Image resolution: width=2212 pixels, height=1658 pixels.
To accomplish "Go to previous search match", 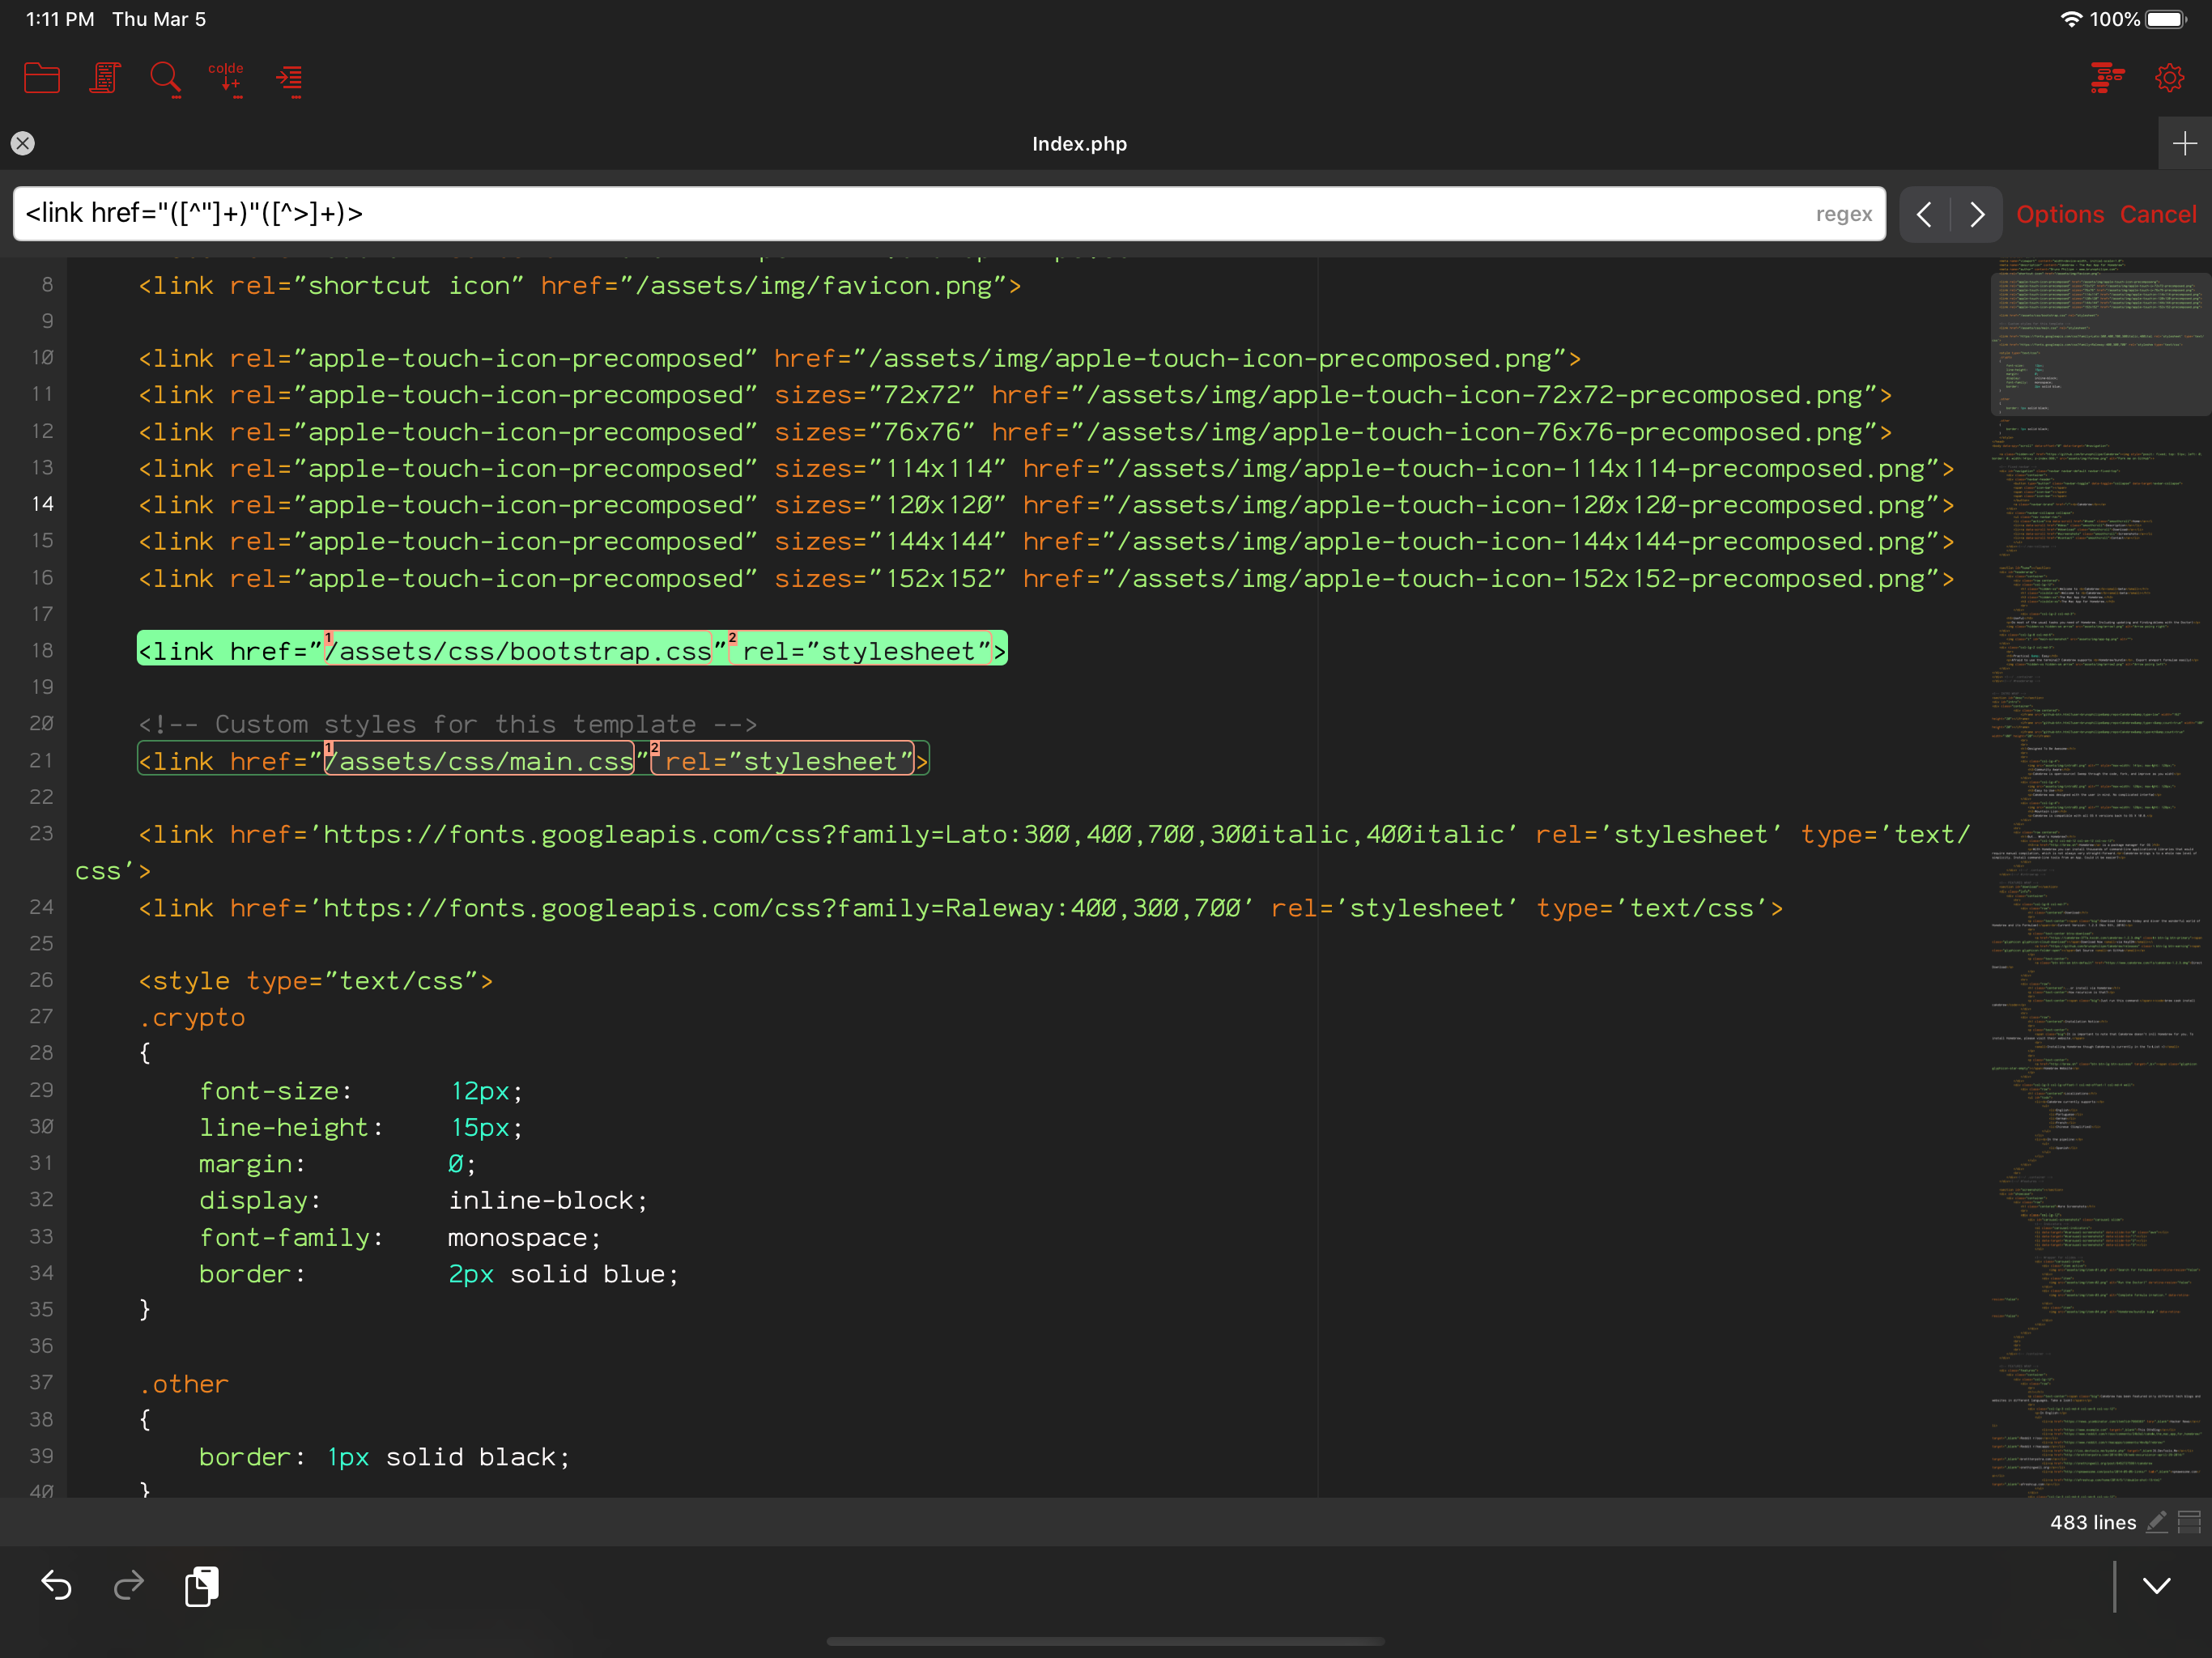I will [x=1924, y=214].
